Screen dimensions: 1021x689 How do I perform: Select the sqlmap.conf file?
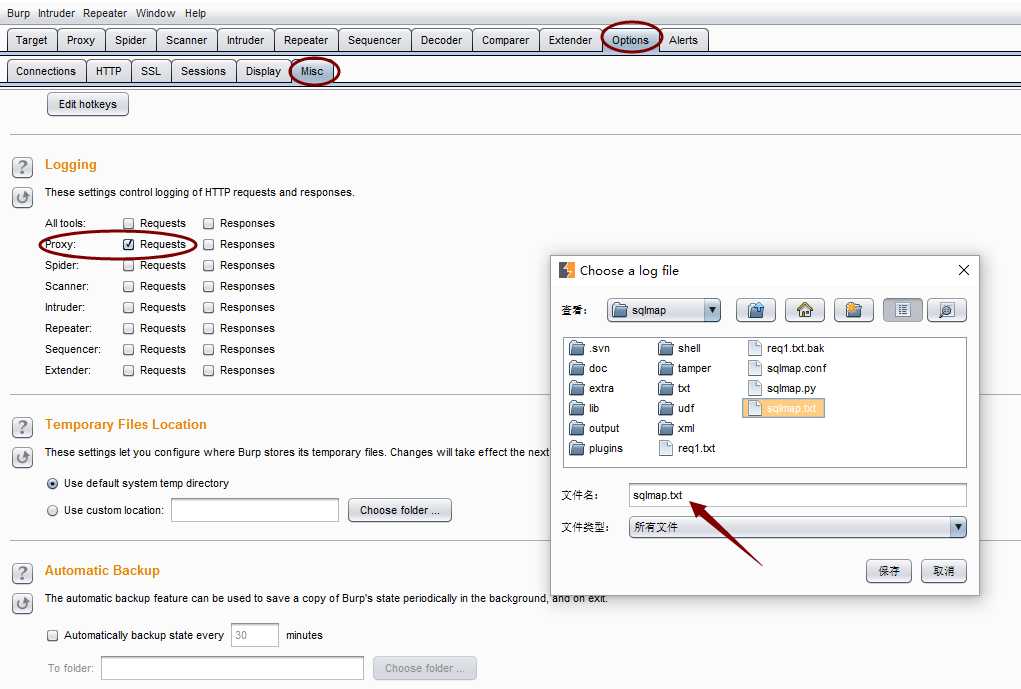tap(787, 368)
